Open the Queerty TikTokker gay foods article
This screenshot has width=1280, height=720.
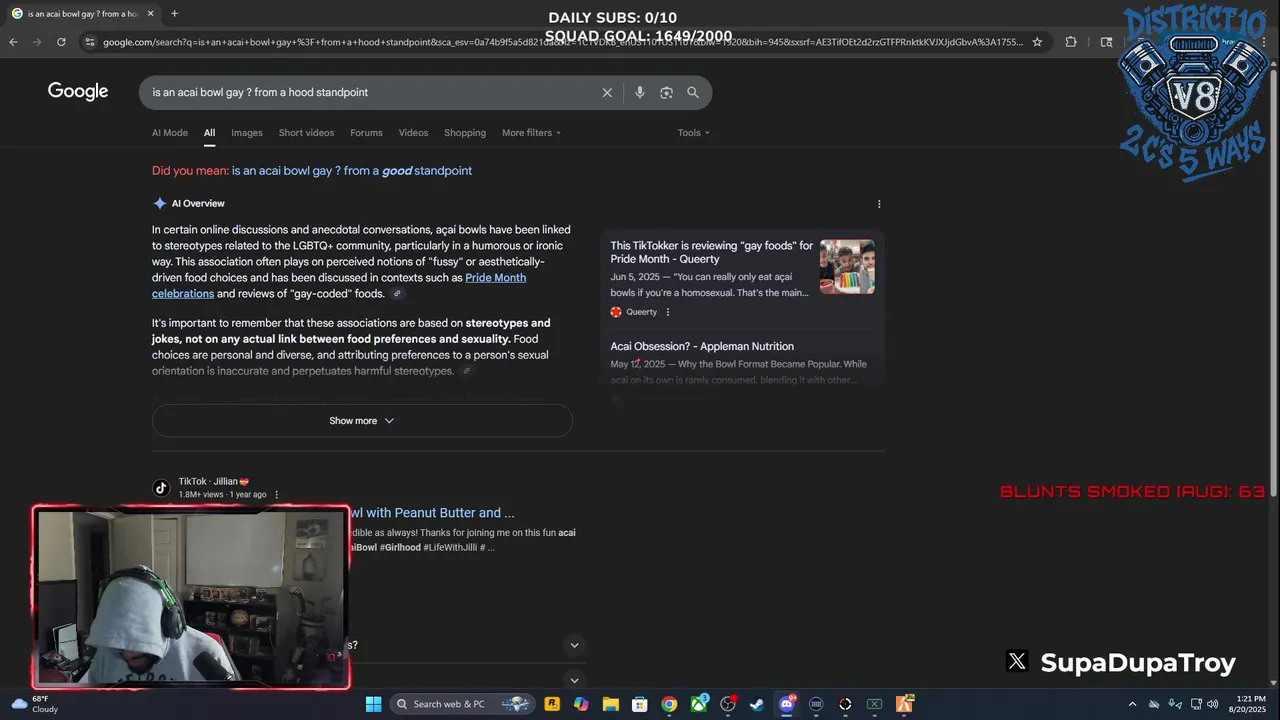712,252
